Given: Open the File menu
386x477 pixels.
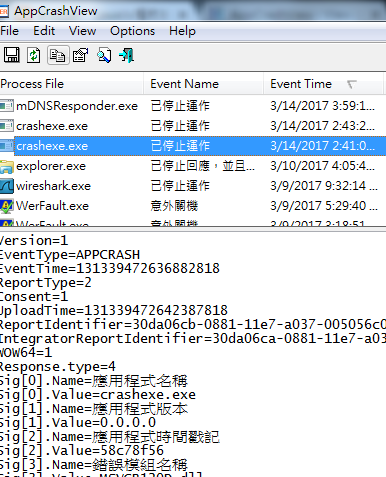Looking at the screenshot, I should pyautogui.click(x=9, y=31).
